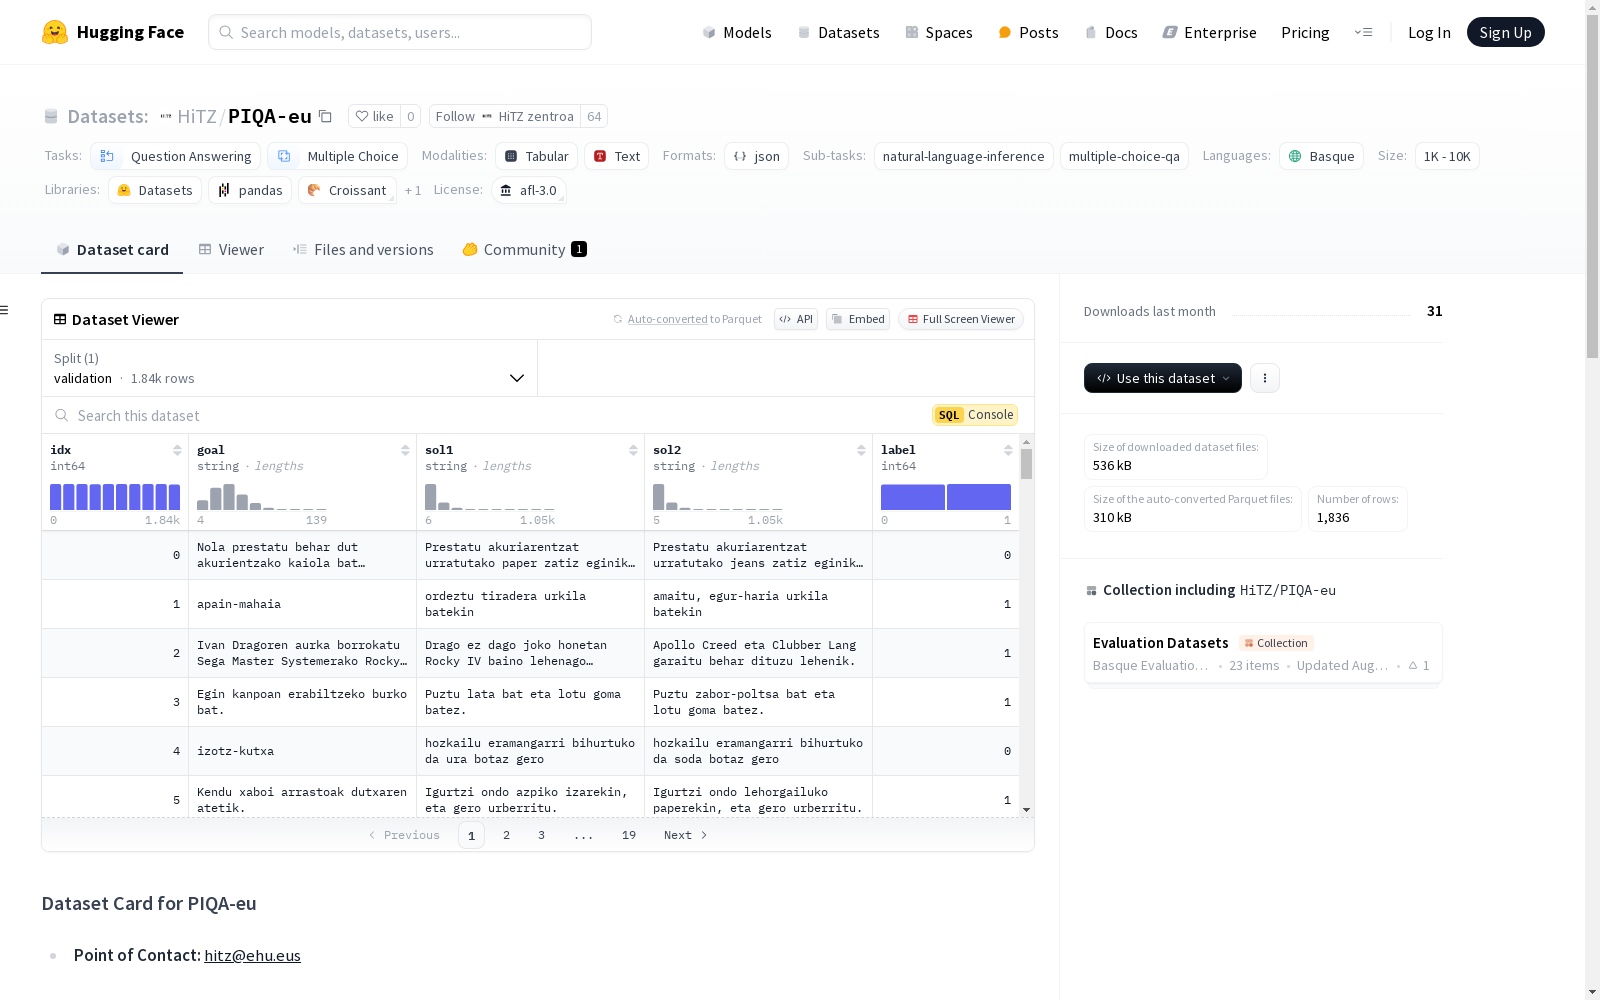The height and width of the screenshot is (1000, 1600).
Task: Click the more options kebab icon
Action: pyautogui.click(x=1265, y=378)
